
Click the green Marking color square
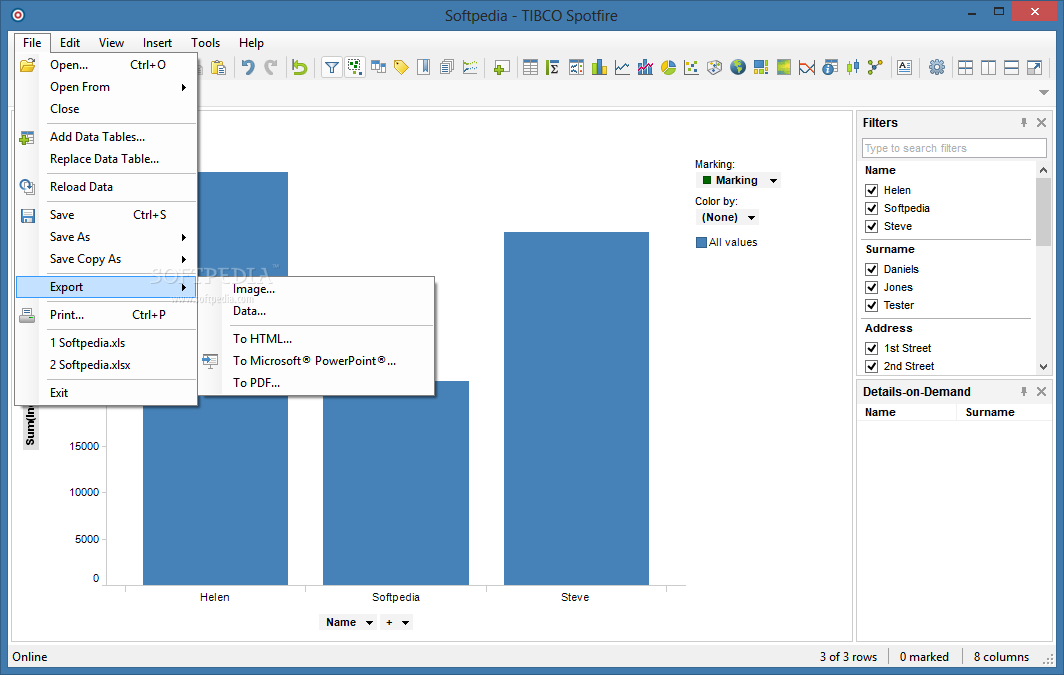coord(707,180)
